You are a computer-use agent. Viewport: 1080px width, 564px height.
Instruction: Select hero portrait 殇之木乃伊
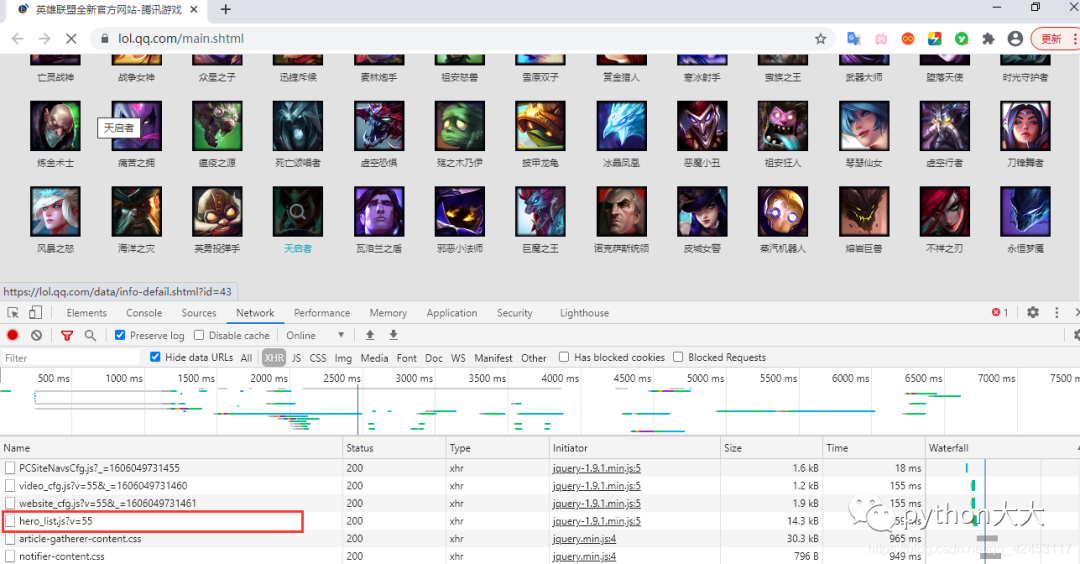(460, 125)
